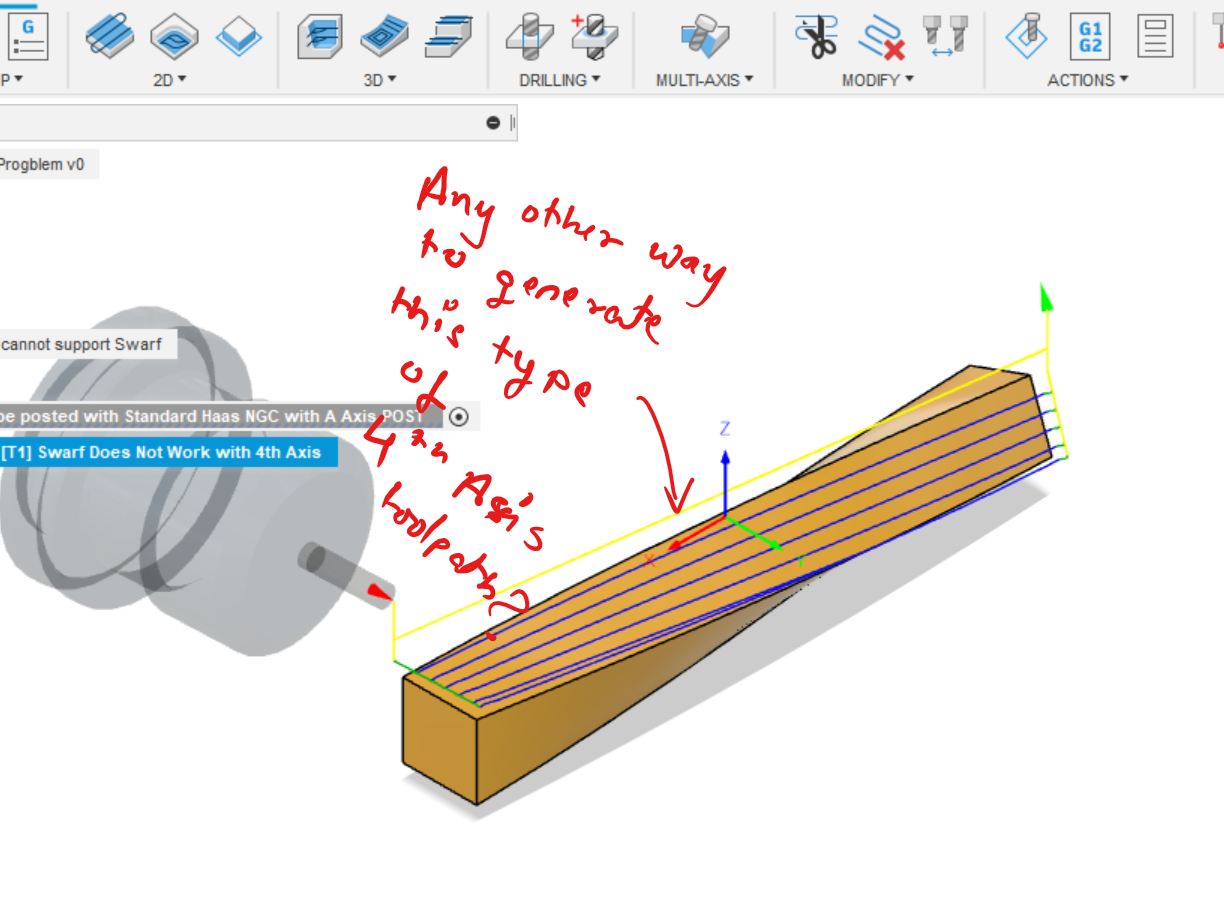
Task: Toggle the minus control in the search bar
Action: [x=492, y=122]
